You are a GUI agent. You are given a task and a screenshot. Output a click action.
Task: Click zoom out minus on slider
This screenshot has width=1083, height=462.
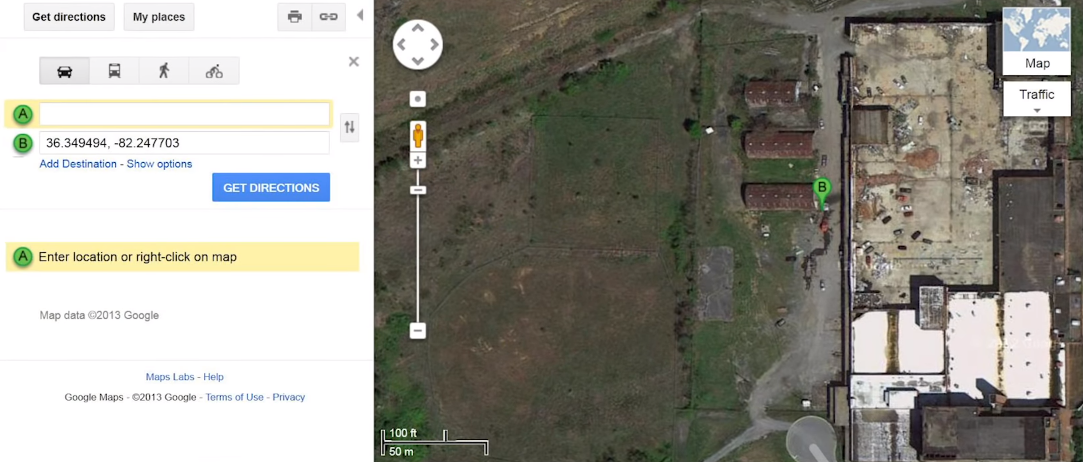[418, 331]
